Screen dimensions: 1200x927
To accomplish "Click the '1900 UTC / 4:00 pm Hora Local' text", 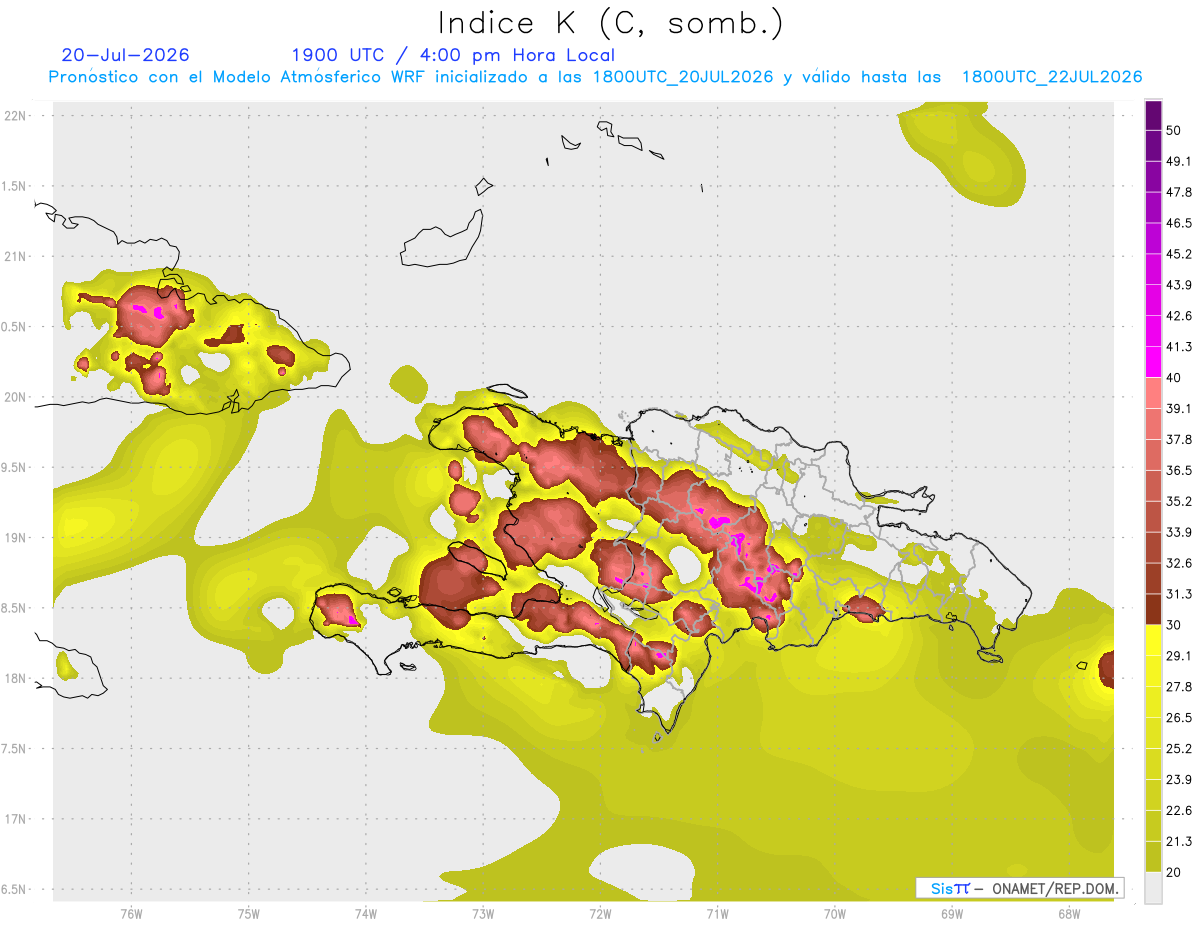I will 453,55.
